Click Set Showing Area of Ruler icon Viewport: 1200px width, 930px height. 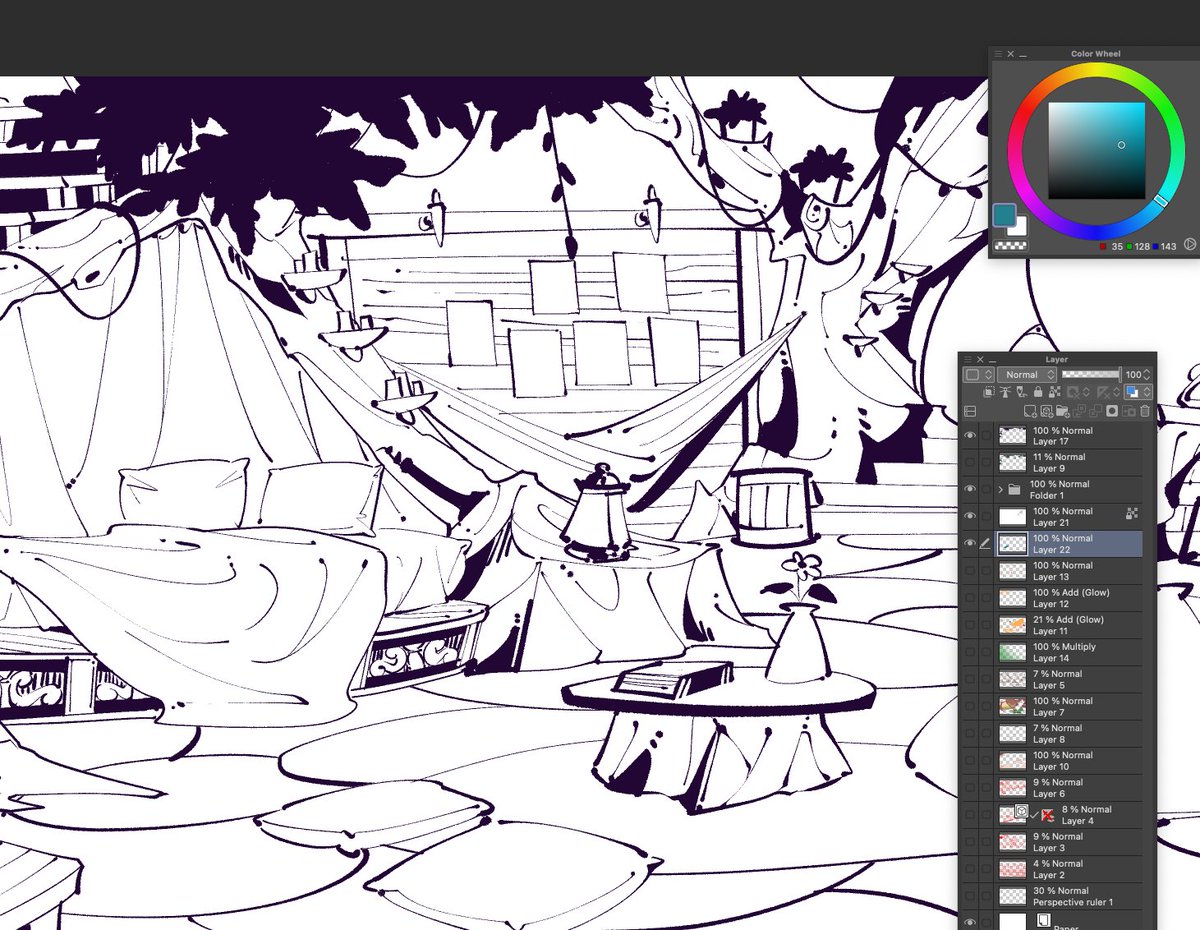[1102, 392]
